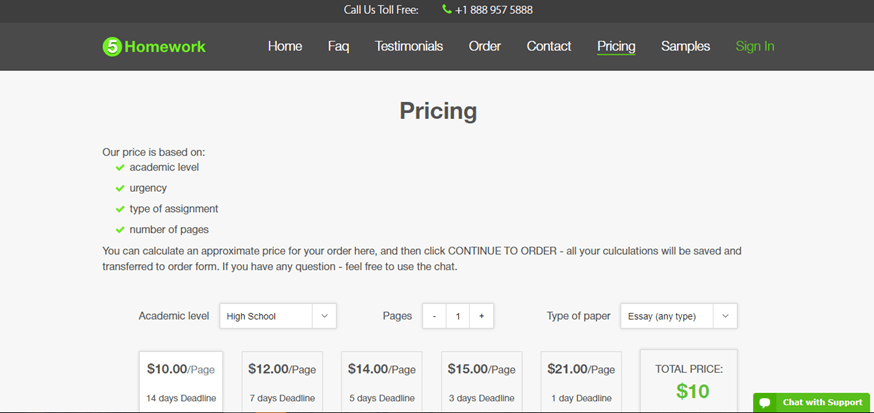
Task: Click the 'number of pages' list item
Action: [169, 230]
